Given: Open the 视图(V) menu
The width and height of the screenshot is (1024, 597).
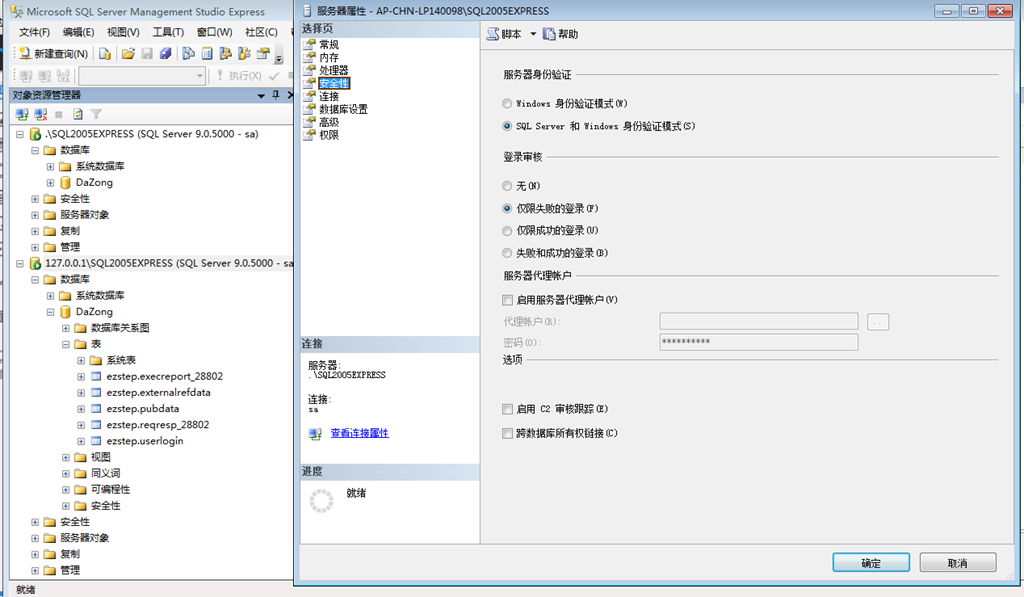Looking at the screenshot, I should point(123,32).
